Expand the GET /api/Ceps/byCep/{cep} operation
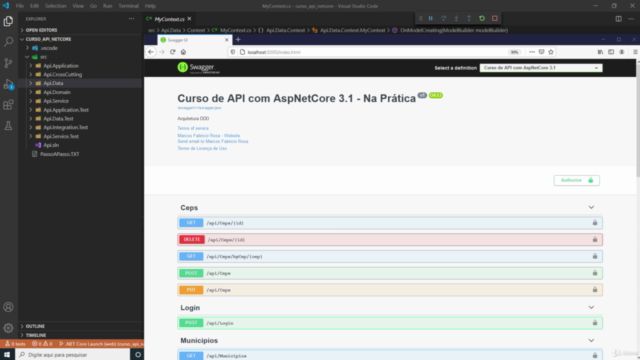Viewport: 640px width, 360px height. (390, 256)
